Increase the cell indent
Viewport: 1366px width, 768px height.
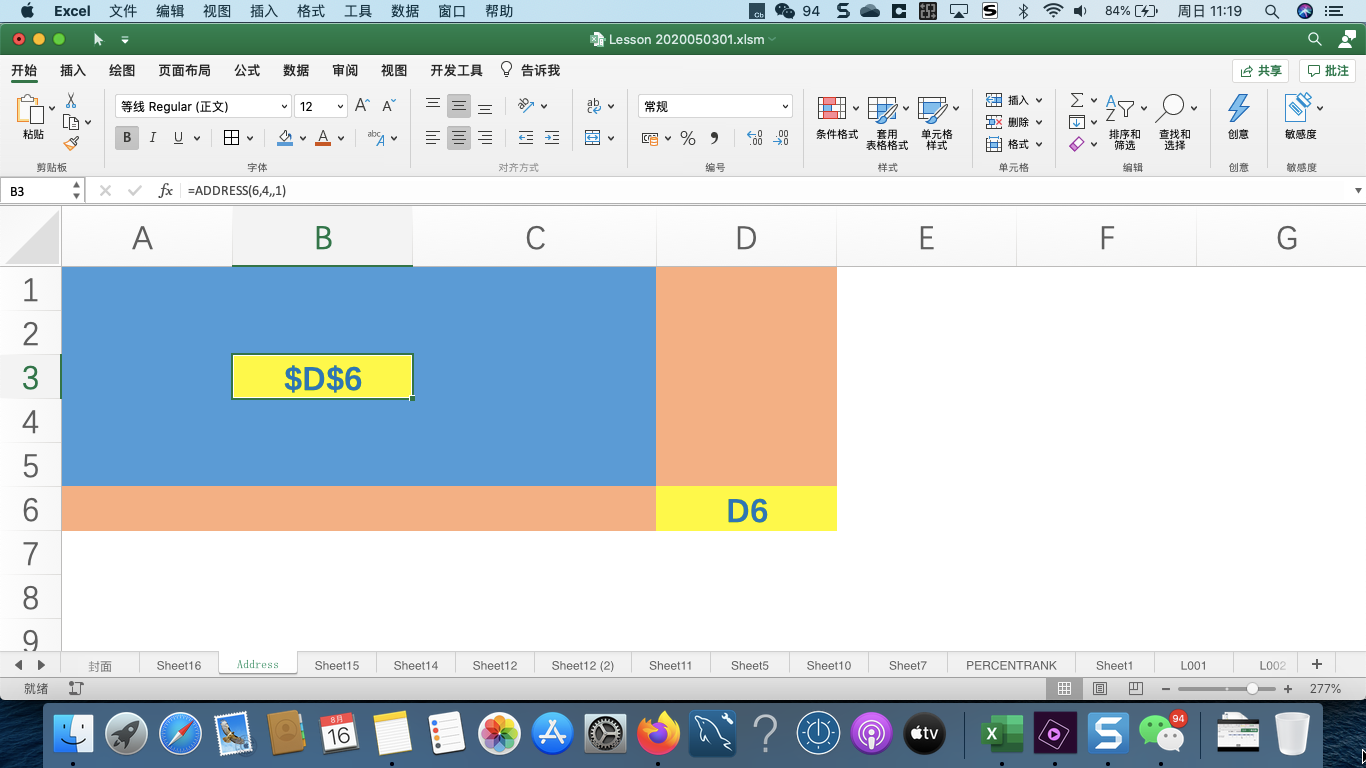point(551,138)
